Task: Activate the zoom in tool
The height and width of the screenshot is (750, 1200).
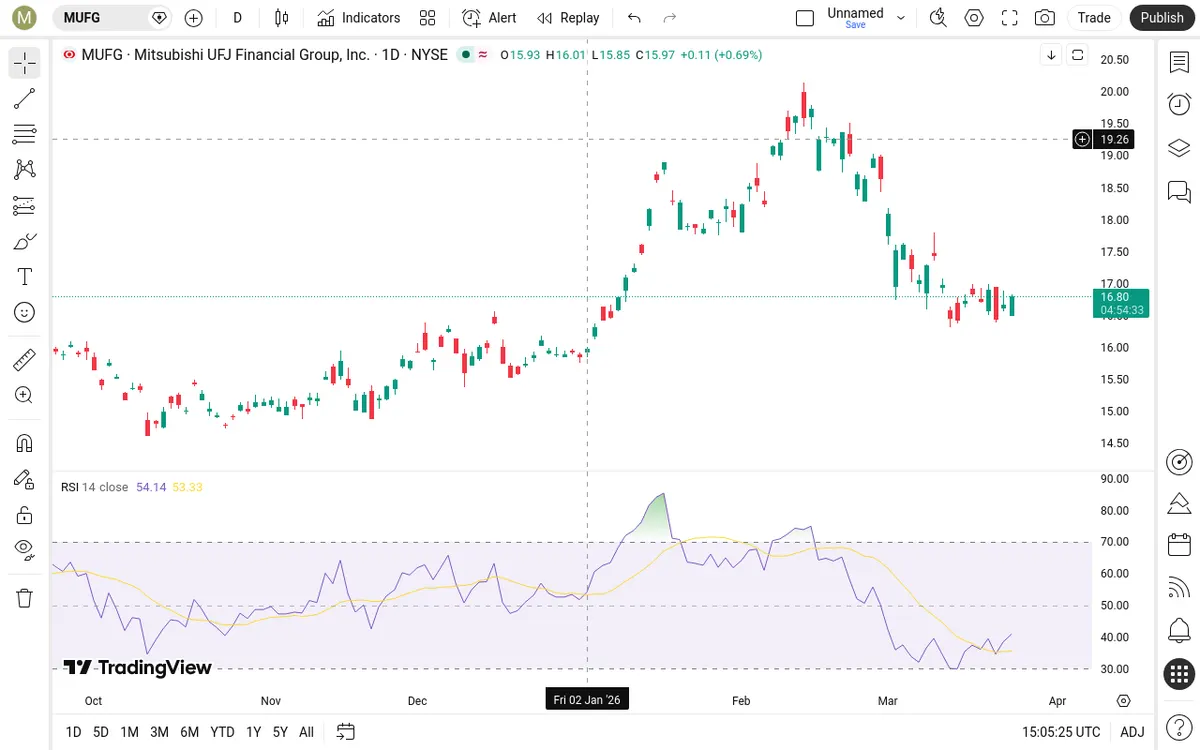Action: (25, 395)
